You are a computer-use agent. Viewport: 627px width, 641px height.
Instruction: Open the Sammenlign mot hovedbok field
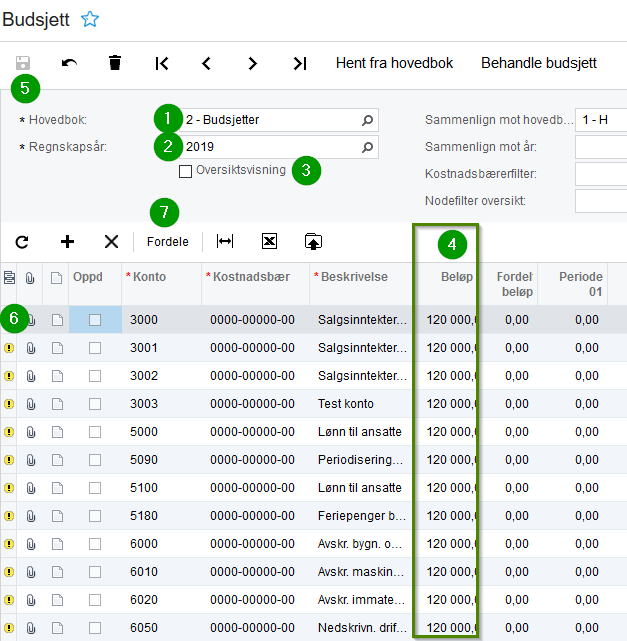point(601,120)
